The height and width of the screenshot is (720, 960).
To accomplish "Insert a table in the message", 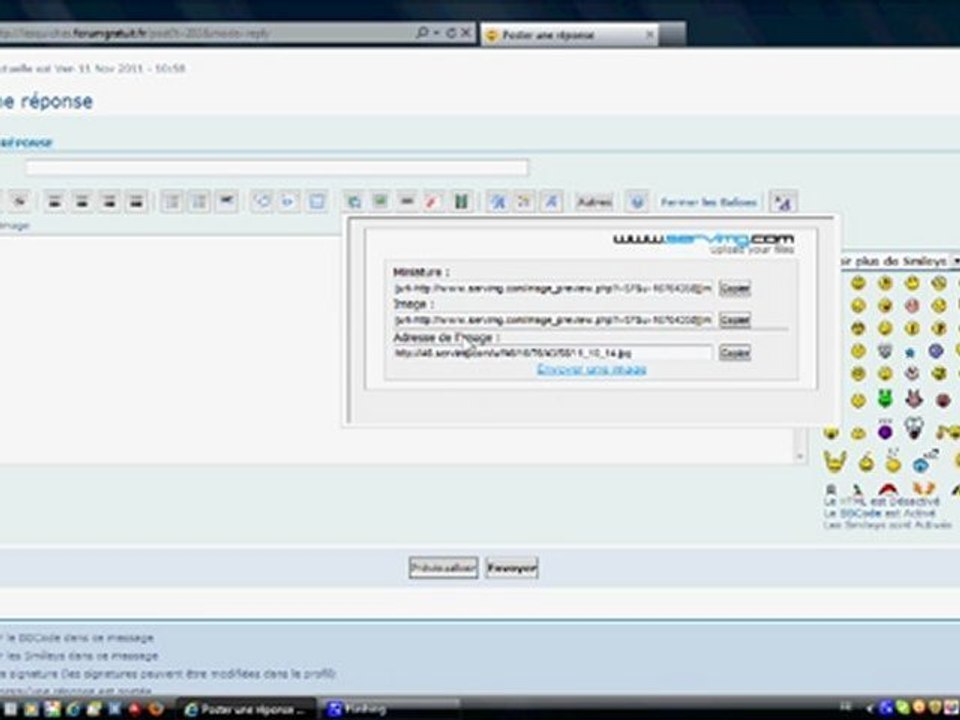I will pos(317,201).
